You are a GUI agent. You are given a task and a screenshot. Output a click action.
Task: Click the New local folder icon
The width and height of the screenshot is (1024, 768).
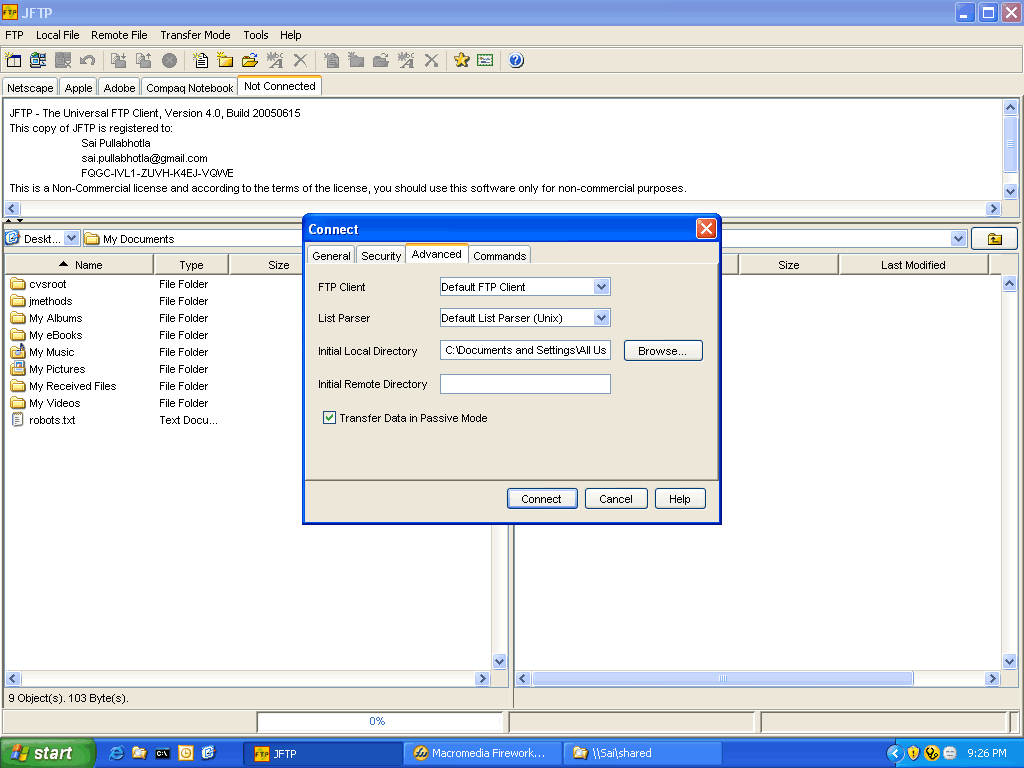pyautogui.click(x=225, y=61)
